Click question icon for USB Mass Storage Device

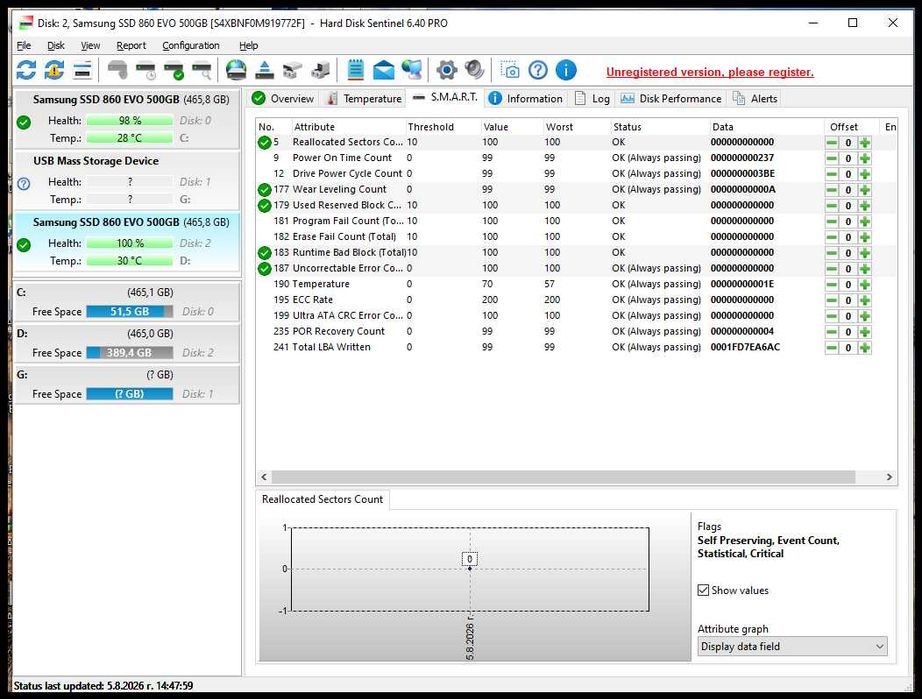24,184
